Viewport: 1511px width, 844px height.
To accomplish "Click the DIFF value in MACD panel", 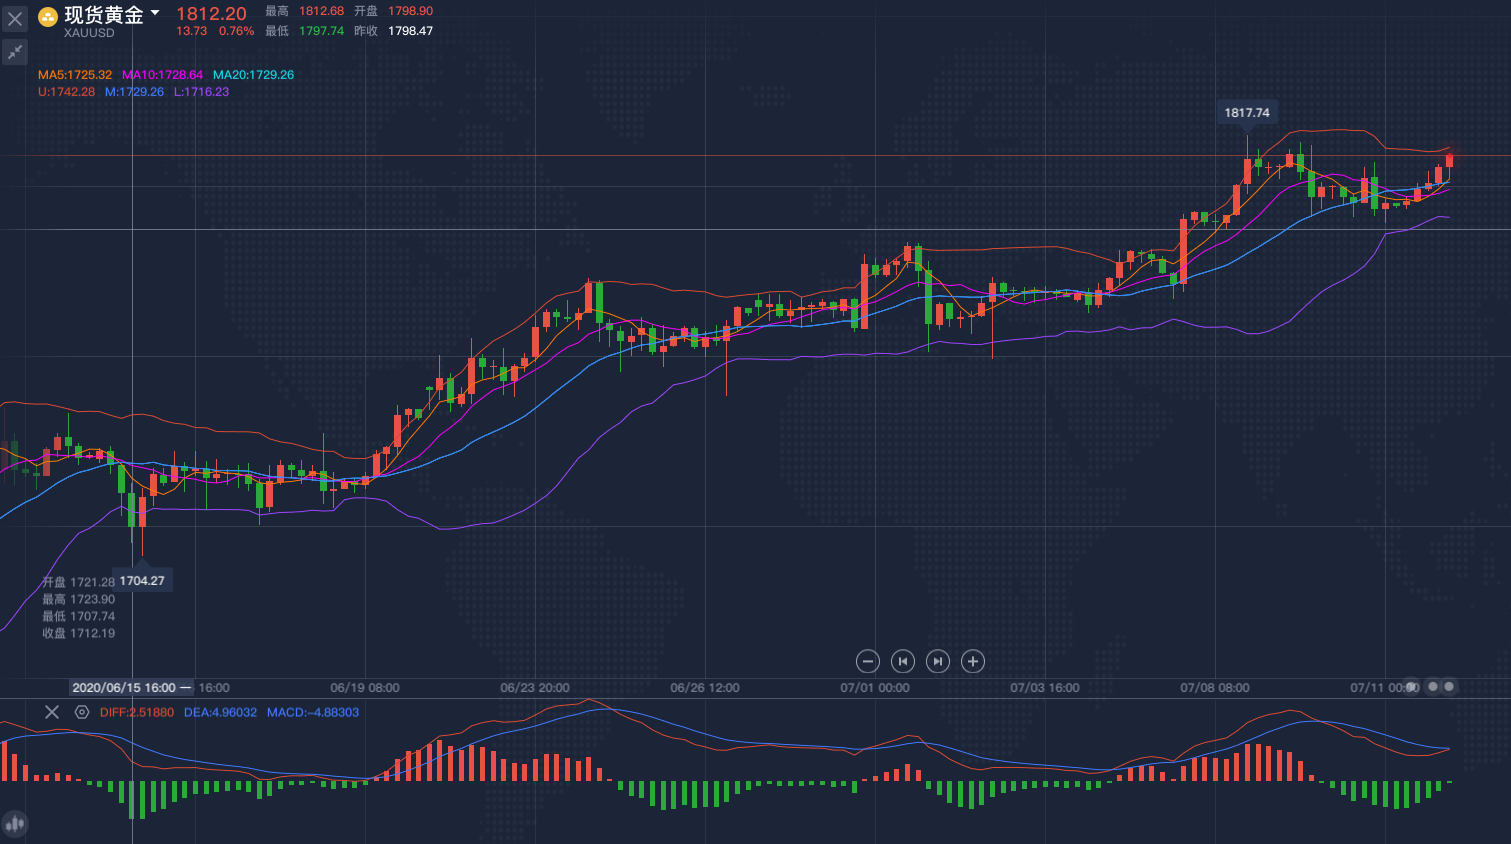I will (137, 713).
